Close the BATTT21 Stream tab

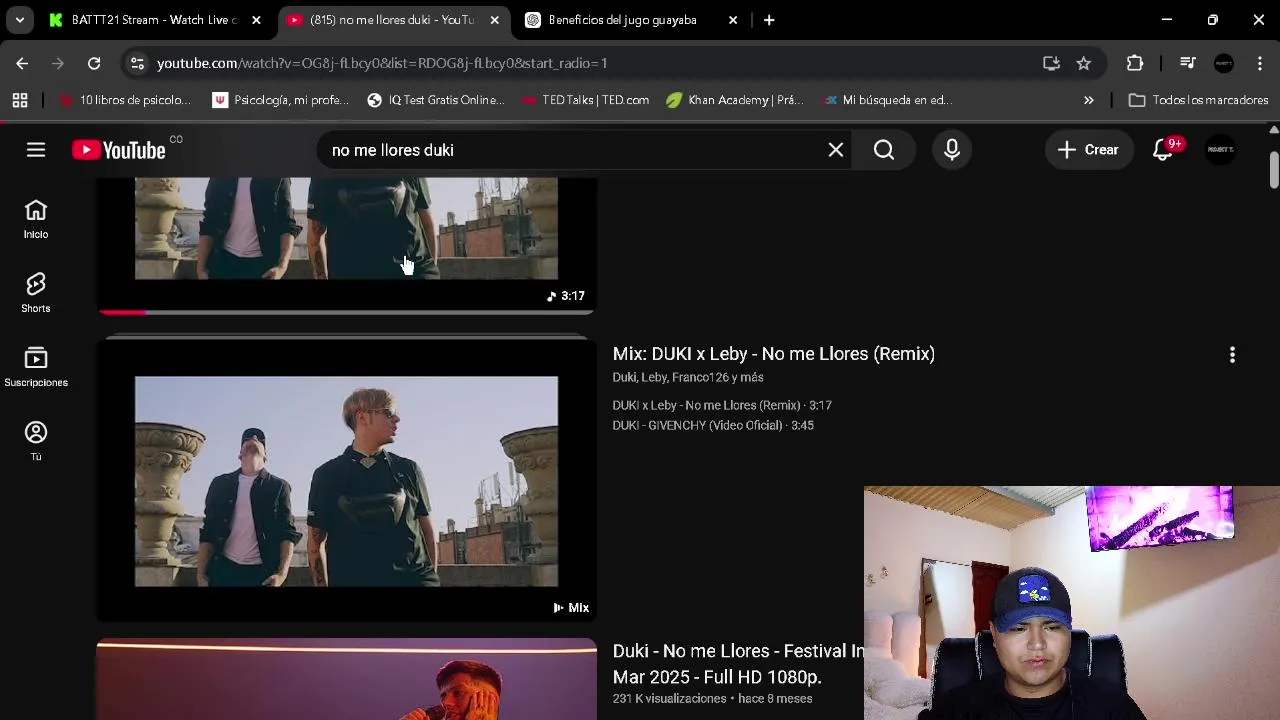click(x=256, y=20)
